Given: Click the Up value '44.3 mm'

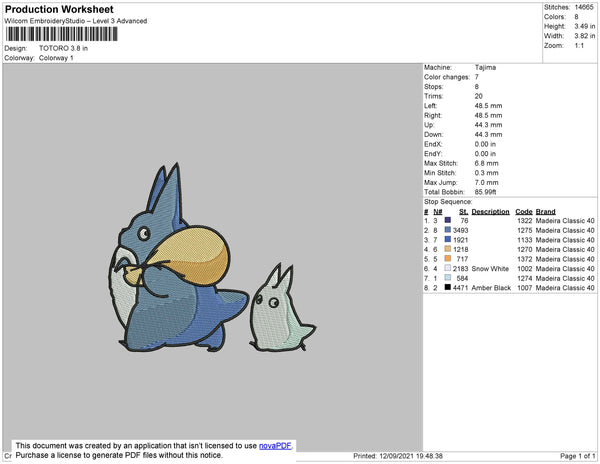Looking at the screenshot, I should pos(488,125).
